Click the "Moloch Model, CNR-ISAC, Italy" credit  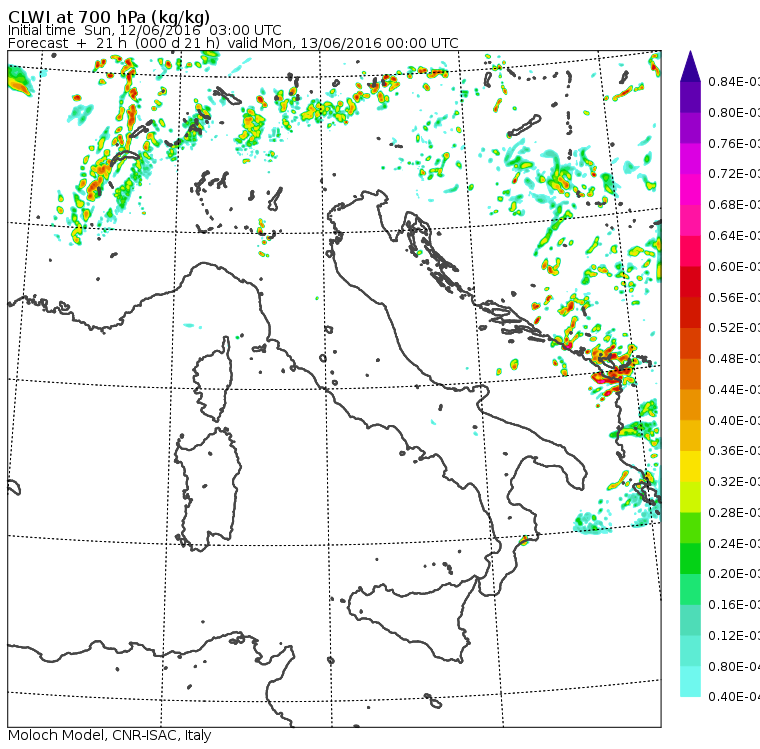tap(110, 735)
